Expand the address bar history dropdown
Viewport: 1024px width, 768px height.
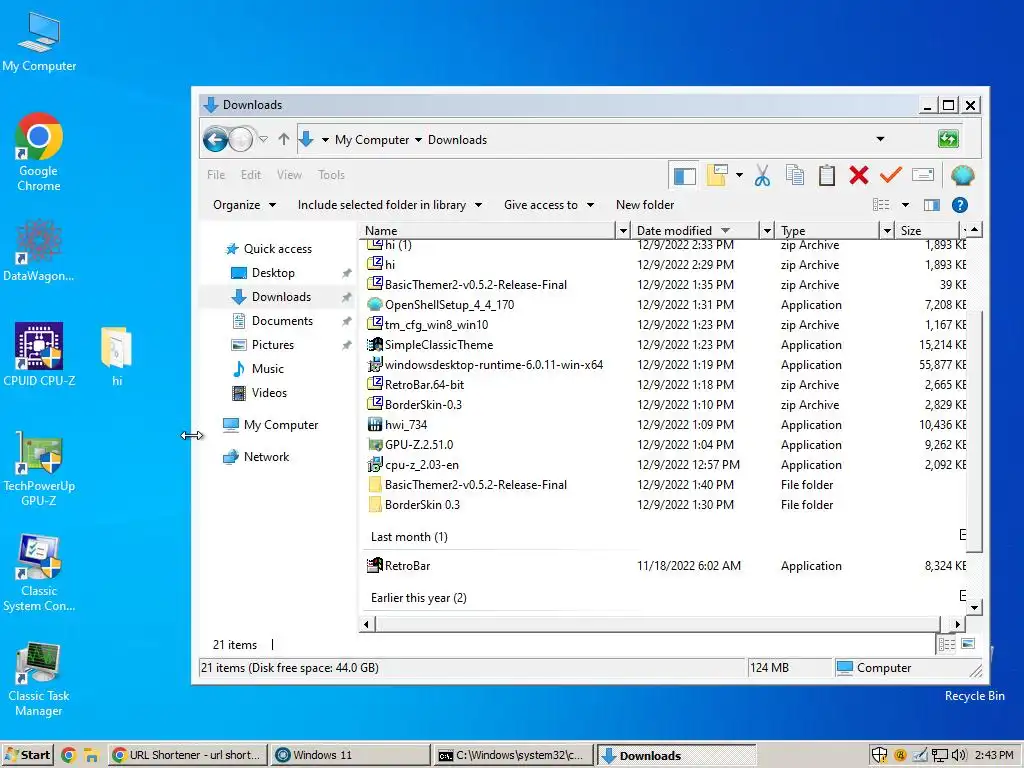[880, 139]
